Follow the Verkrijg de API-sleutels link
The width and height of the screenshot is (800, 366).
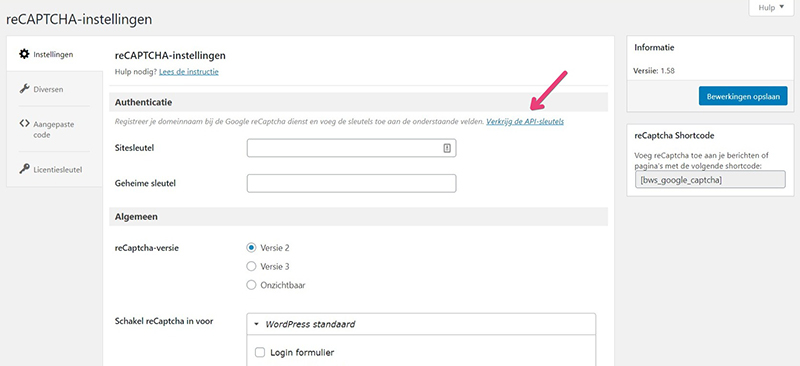(525, 122)
